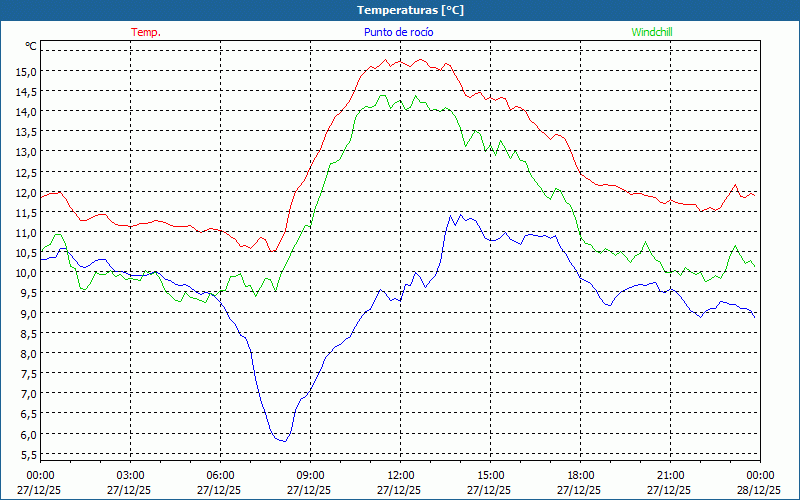Click the 10,0 y-axis value label
The height and width of the screenshot is (500, 800).
pyautogui.click(x=25, y=273)
